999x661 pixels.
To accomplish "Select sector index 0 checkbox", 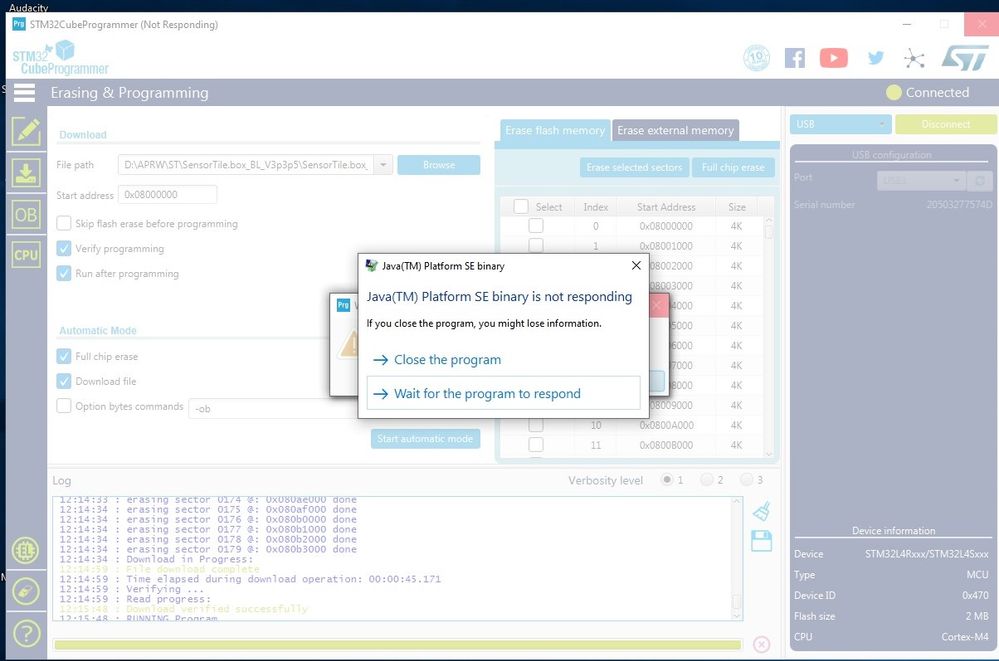I will coord(536,226).
